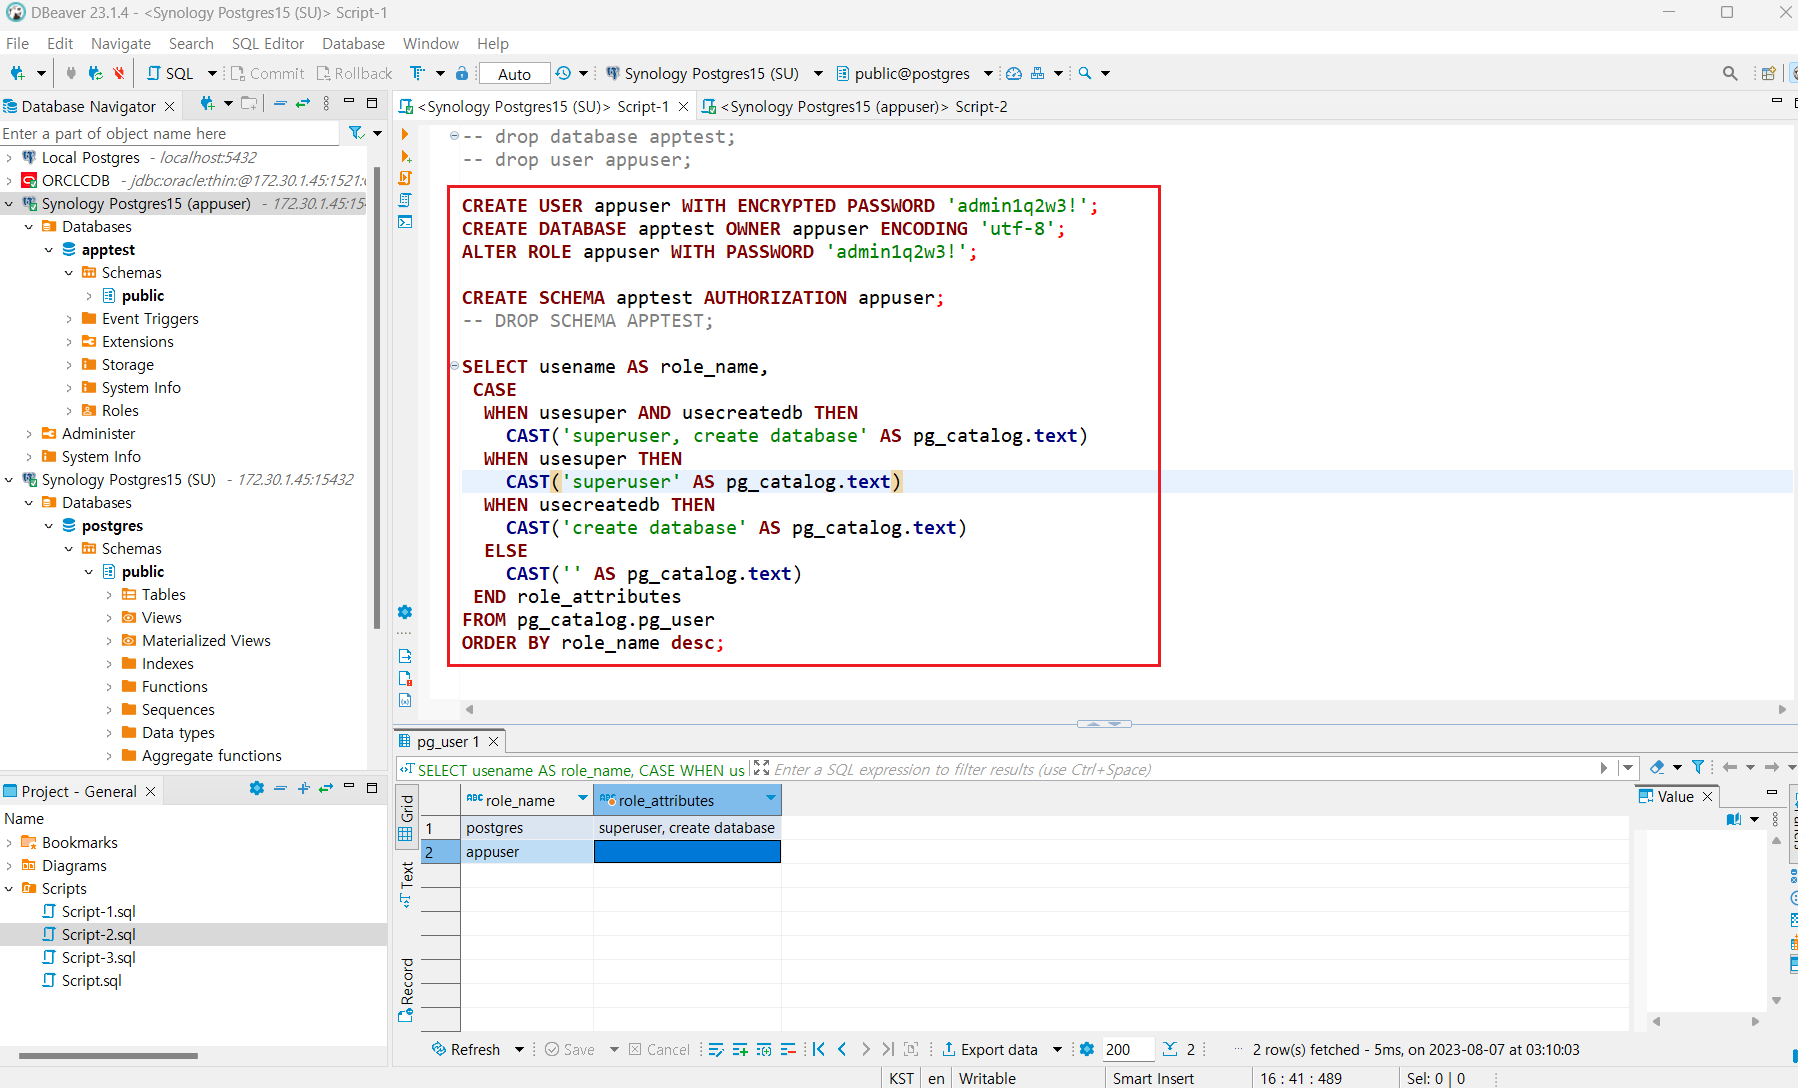Image resolution: width=1798 pixels, height=1088 pixels.
Task: Open the File menu
Action: (x=17, y=43)
